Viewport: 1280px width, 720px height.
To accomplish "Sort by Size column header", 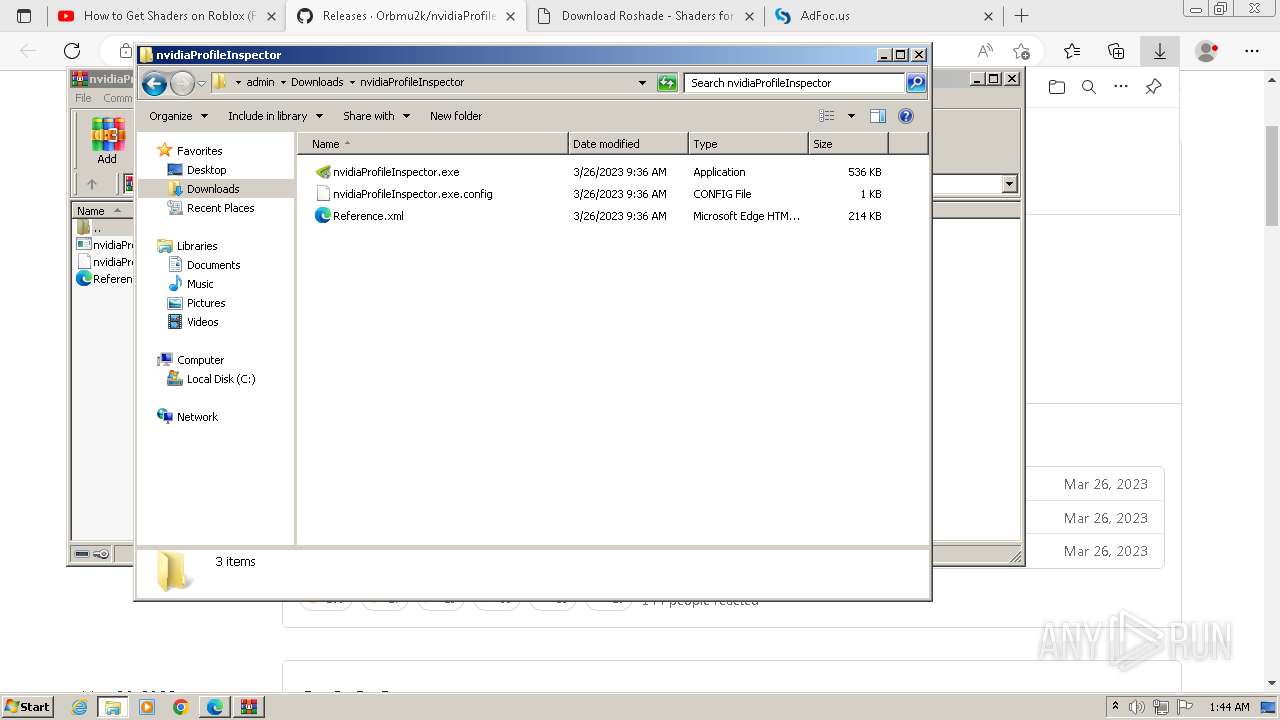I will (848, 144).
